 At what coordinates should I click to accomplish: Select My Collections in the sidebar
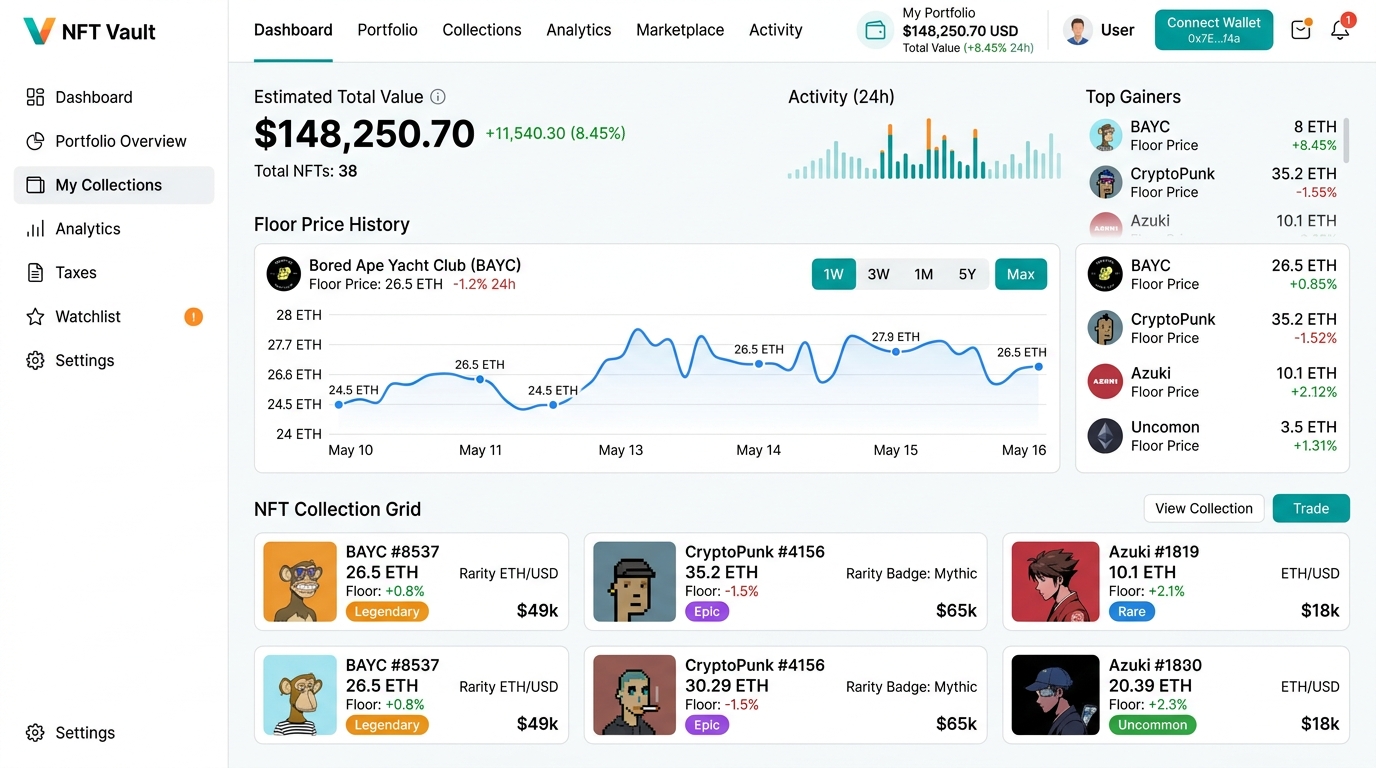click(x=114, y=185)
